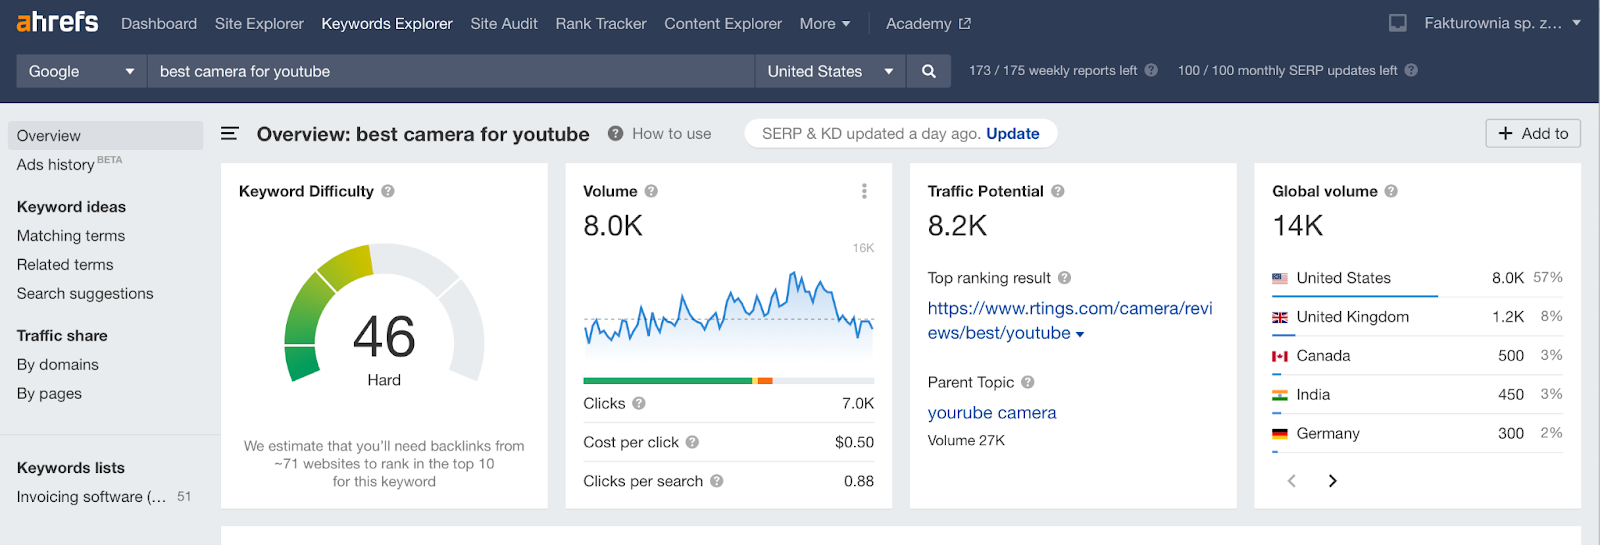Select Keywords Explorer in navigation
Viewport: 1600px width, 545px height.
click(x=387, y=23)
